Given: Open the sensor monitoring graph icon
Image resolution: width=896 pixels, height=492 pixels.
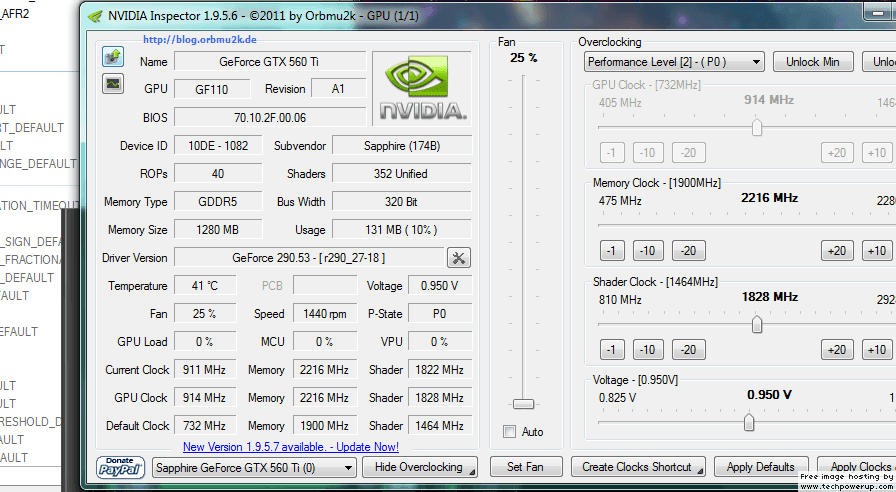Looking at the screenshot, I should pos(113,84).
